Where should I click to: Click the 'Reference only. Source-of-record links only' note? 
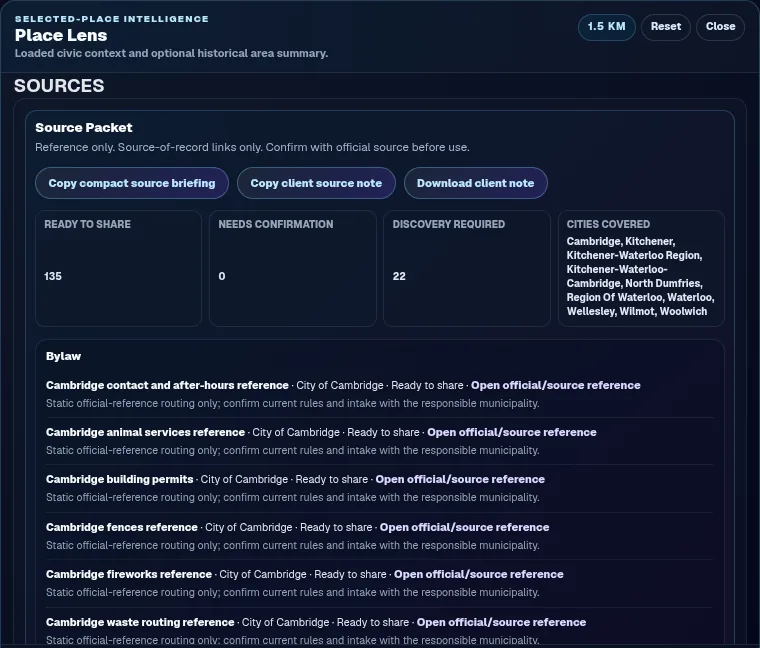click(x=252, y=147)
